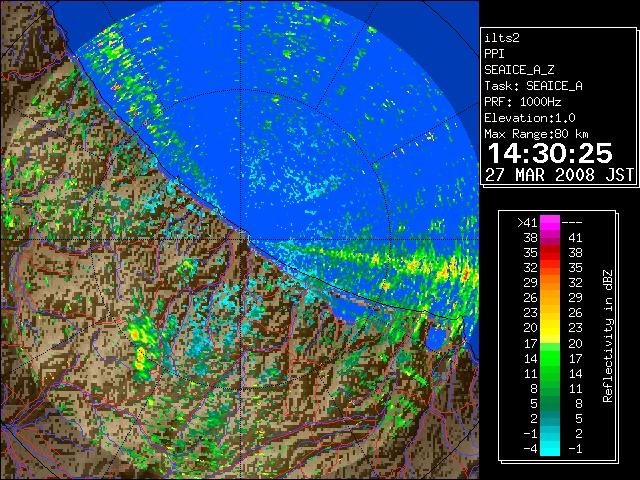The height and width of the screenshot is (480, 640).
Task: Click the orange 29 dBZ legend swatch
Action: coord(550,282)
